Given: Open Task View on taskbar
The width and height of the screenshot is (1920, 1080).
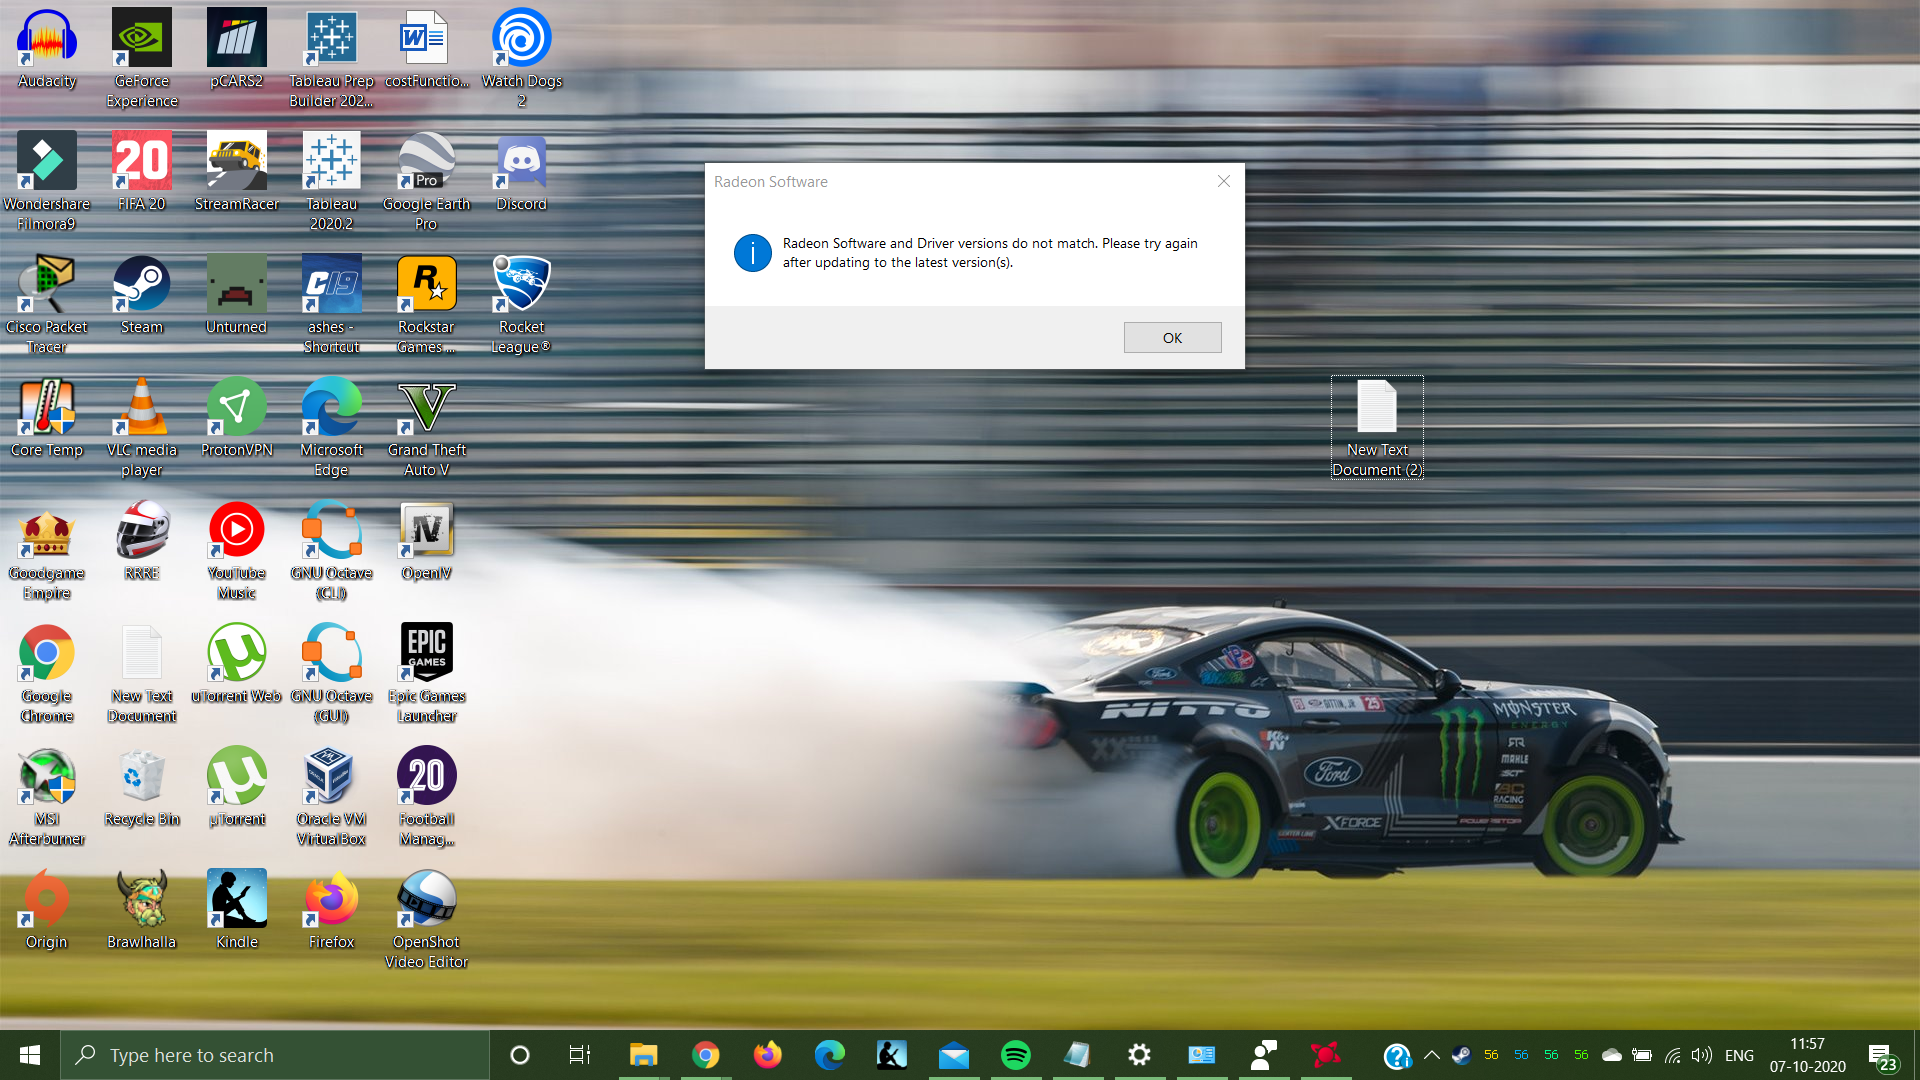Looking at the screenshot, I should point(580,1055).
